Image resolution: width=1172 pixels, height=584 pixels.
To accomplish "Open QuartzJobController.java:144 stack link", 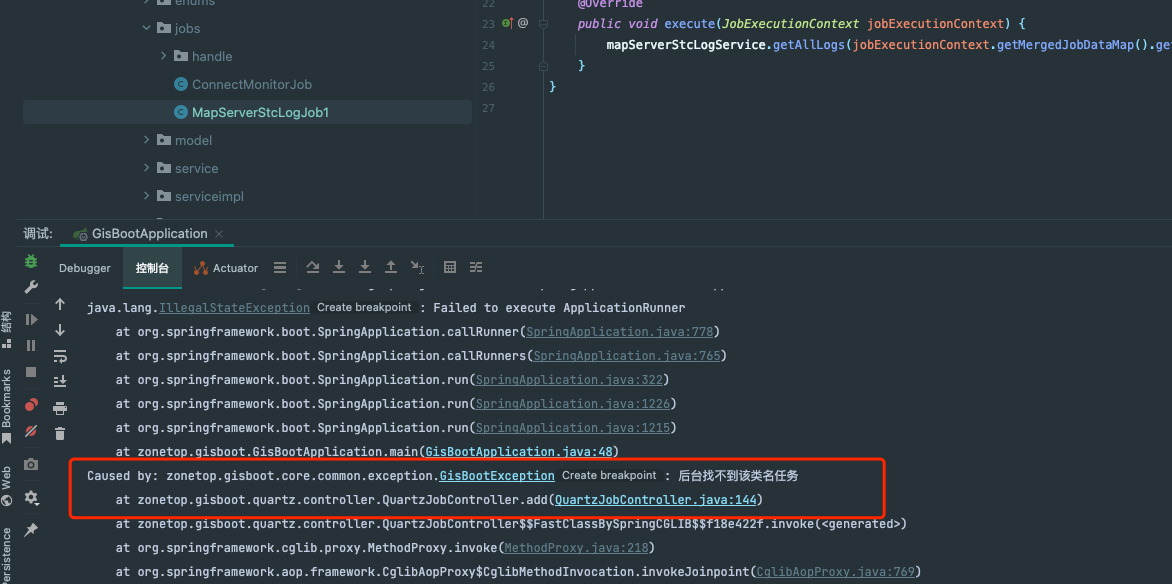I will pos(657,500).
